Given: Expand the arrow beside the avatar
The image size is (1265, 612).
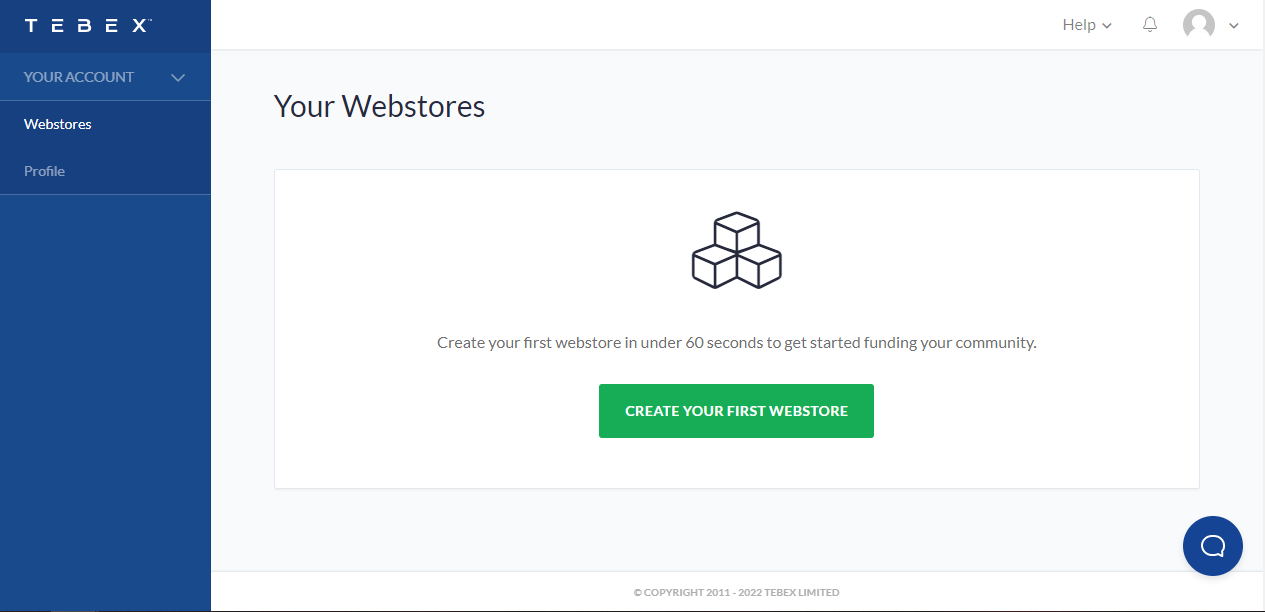Looking at the screenshot, I should tap(1233, 26).
